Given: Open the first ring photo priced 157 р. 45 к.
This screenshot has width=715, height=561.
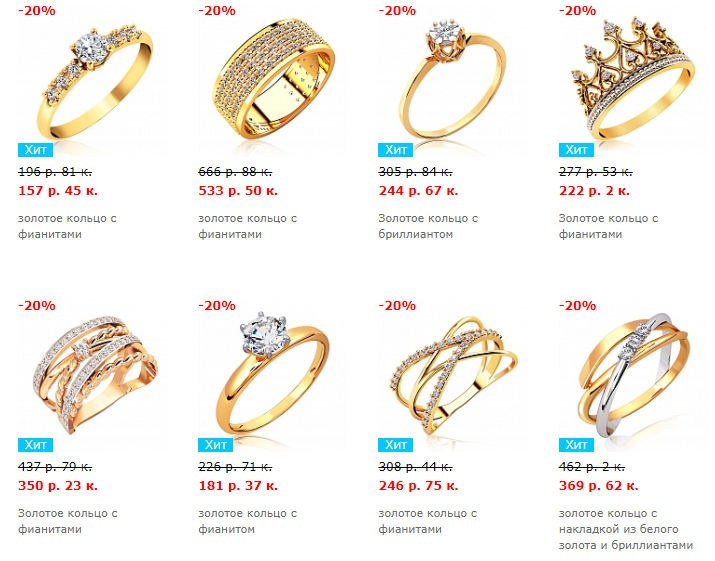Looking at the screenshot, I should coord(94,81).
